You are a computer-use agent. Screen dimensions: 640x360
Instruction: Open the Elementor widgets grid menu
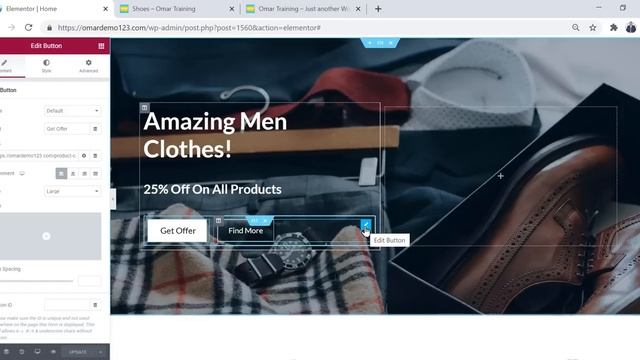coord(101,46)
